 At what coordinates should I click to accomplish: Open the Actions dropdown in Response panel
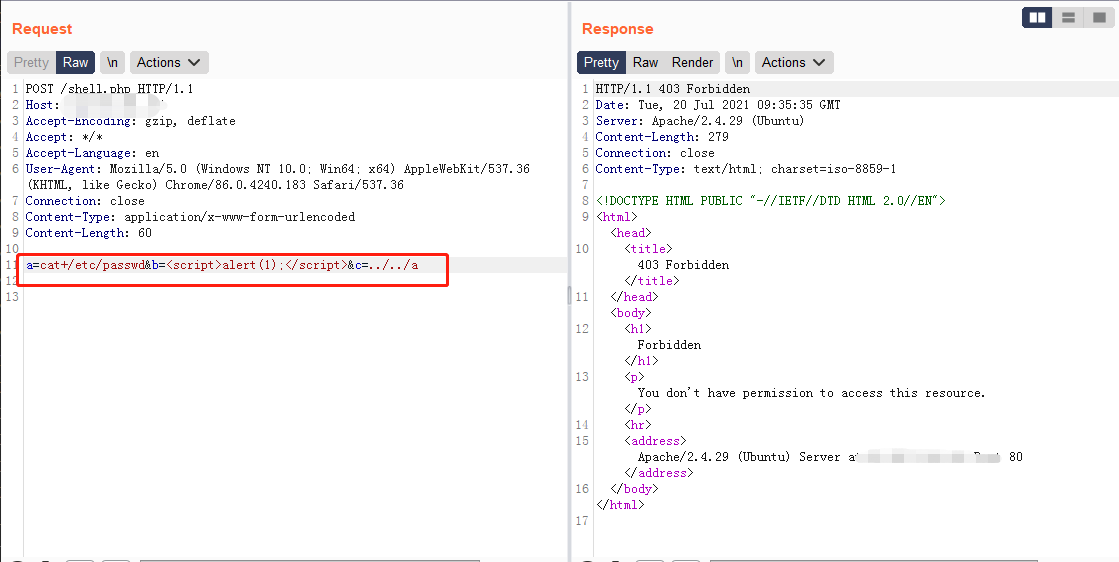coord(794,63)
